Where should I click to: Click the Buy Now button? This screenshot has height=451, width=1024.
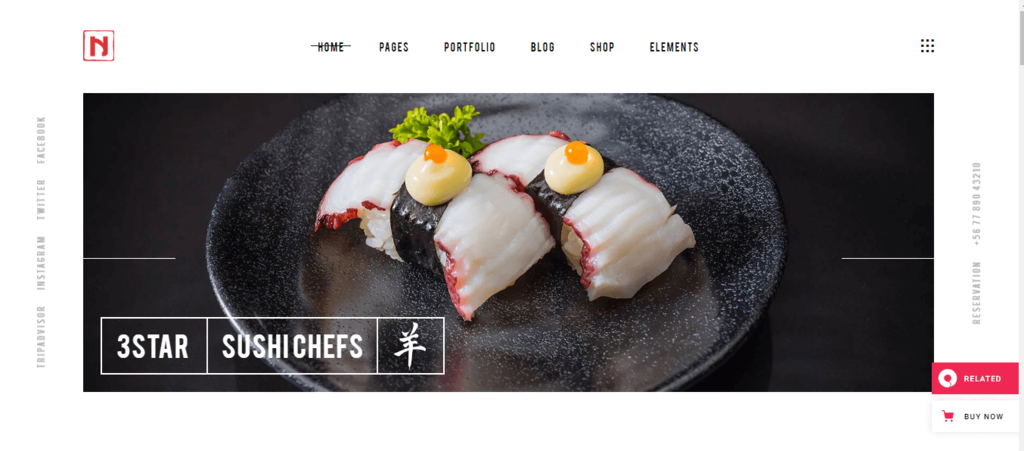975,416
